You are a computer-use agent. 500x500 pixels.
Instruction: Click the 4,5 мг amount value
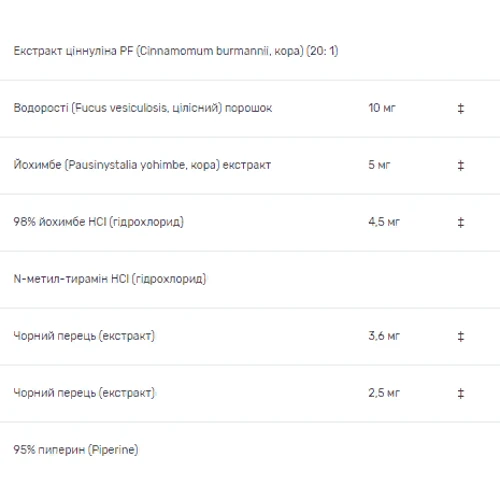click(384, 222)
